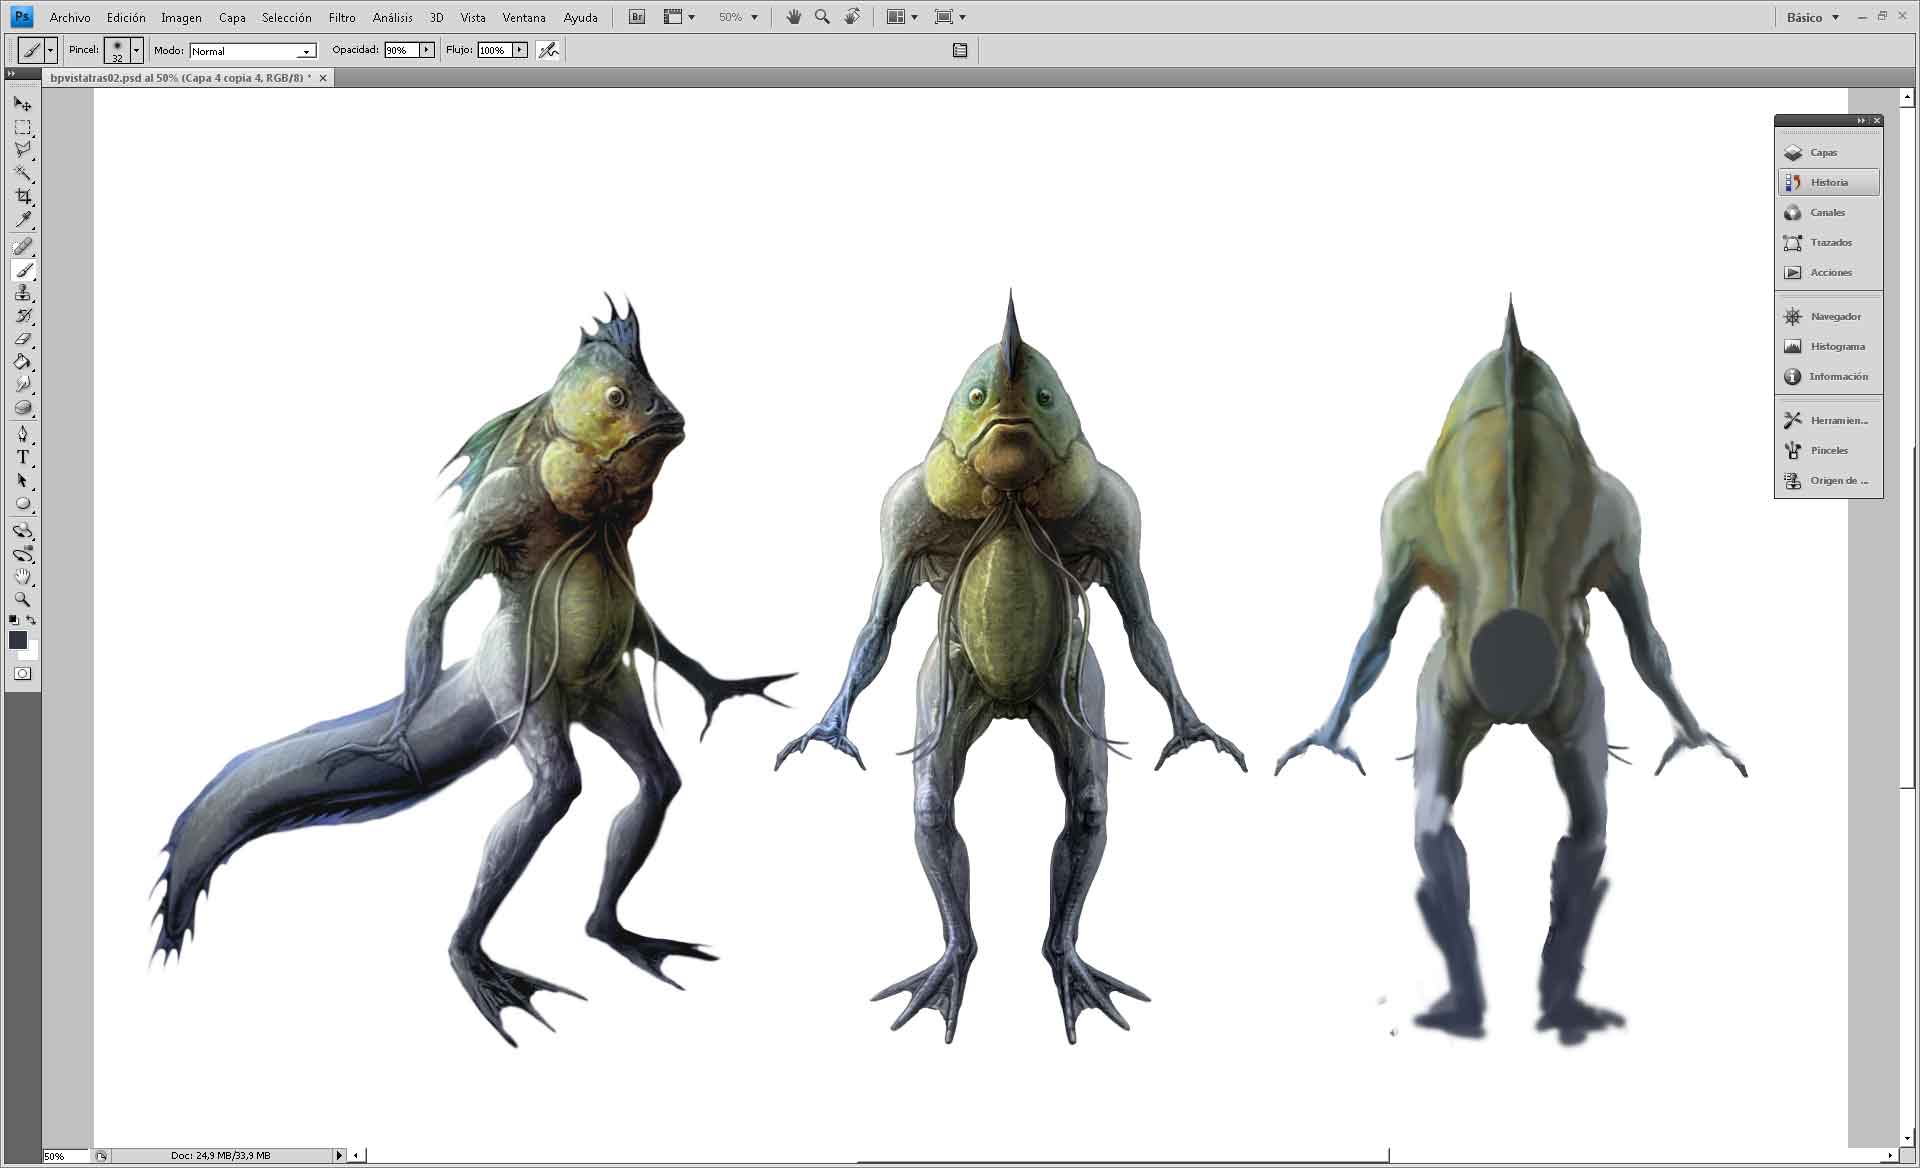Swap foreground and background colors
The height and width of the screenshot is (1168, 1920).
[x=31, y=620]
